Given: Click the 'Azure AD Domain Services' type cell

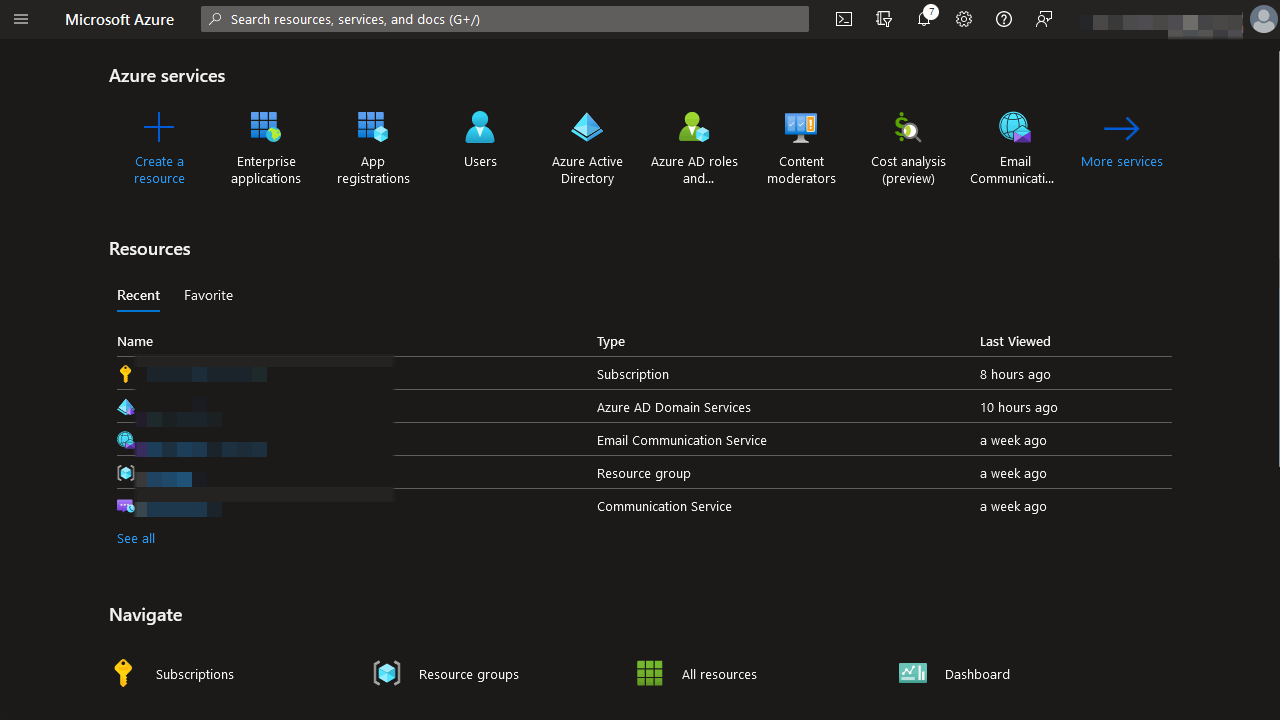Looking at the screenshot, I should tap(674, 407).
